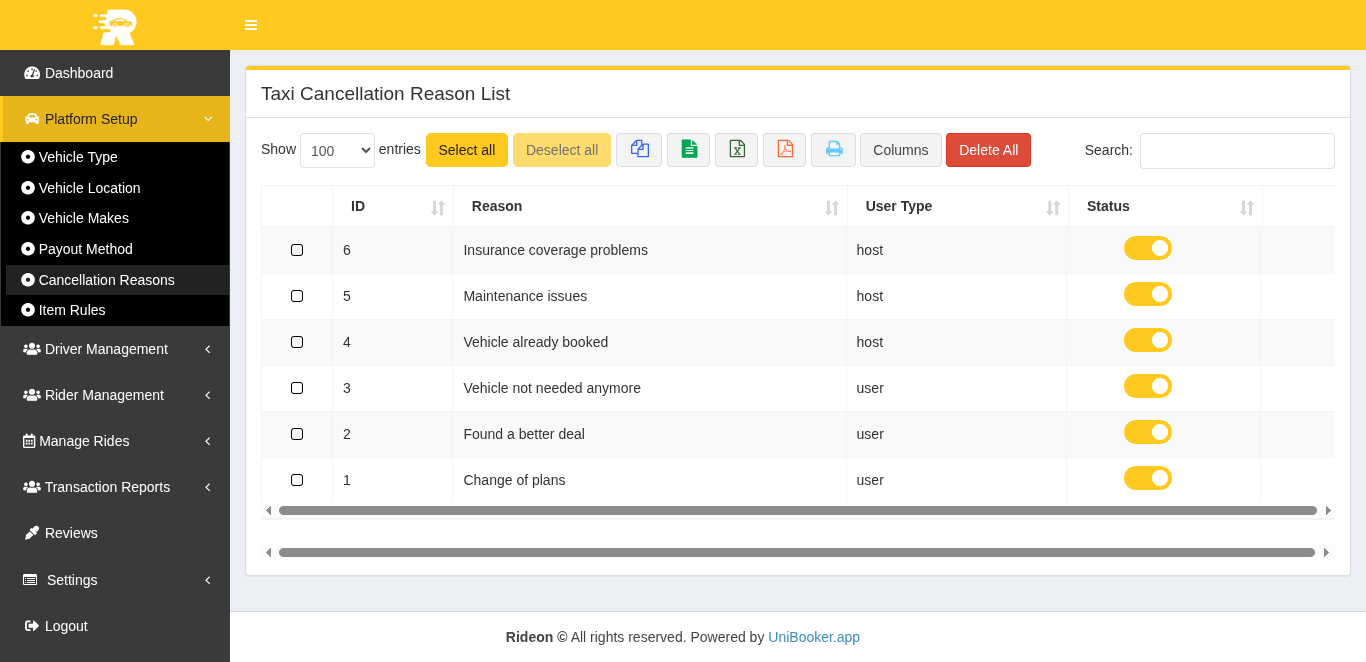Toggle the hamburger sidebar menu icon
The image size is (1366, 662).
[251, 25]
